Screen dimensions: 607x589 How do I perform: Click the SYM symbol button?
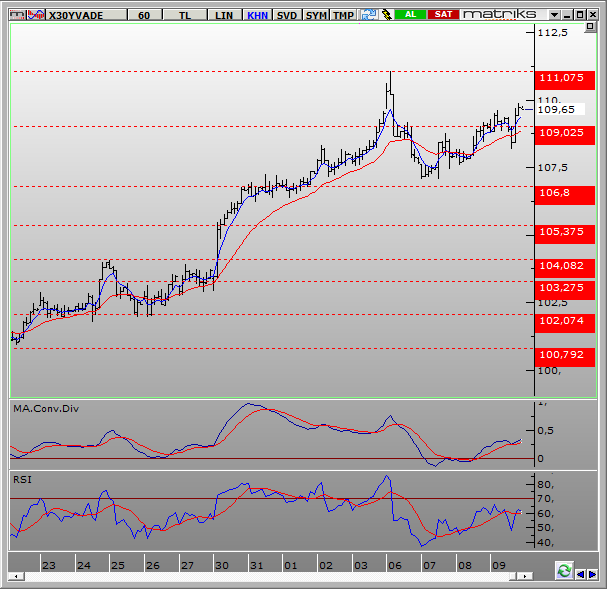[x=316, y=15]
